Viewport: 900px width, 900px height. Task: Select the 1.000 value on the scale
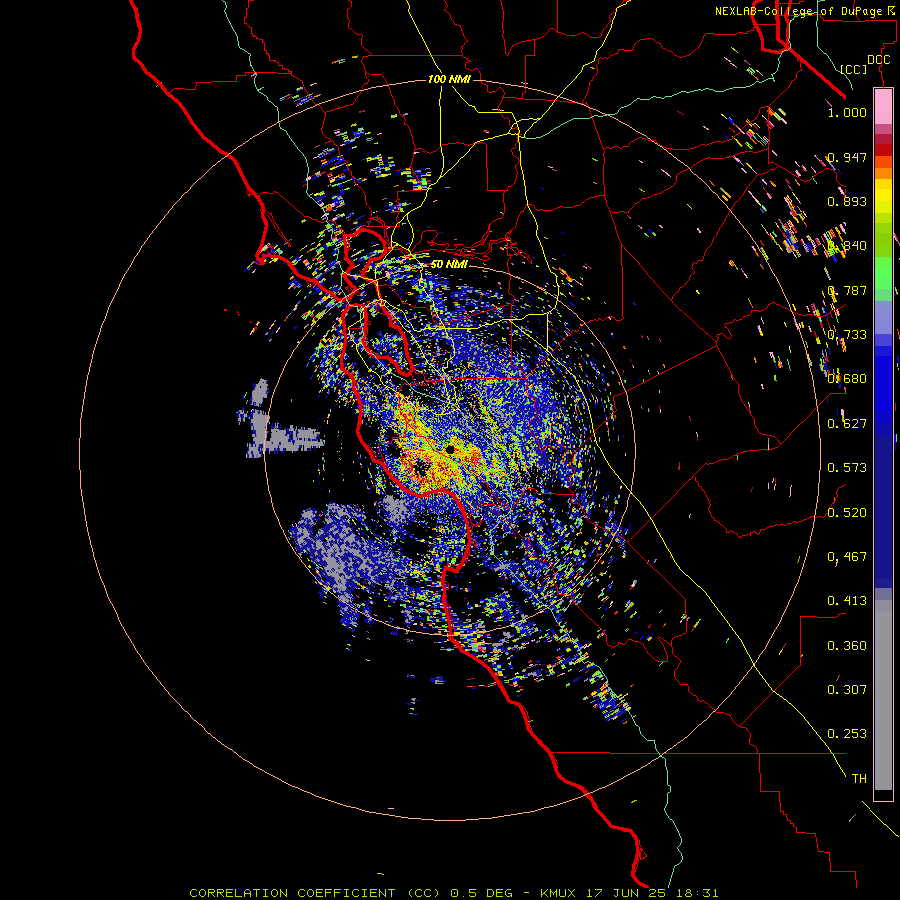point(847,112)
